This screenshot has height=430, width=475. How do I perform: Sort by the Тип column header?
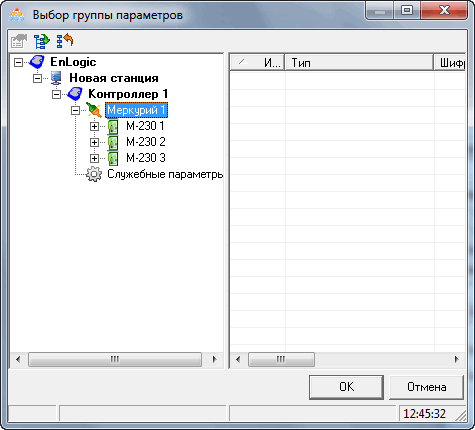coord(359,63)
